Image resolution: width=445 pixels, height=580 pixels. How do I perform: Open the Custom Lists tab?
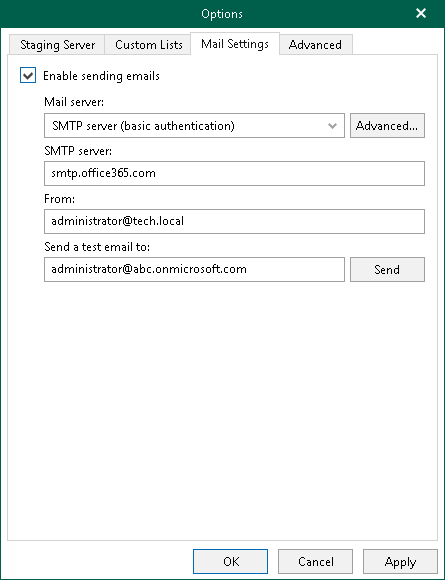[x=148, y=45]
